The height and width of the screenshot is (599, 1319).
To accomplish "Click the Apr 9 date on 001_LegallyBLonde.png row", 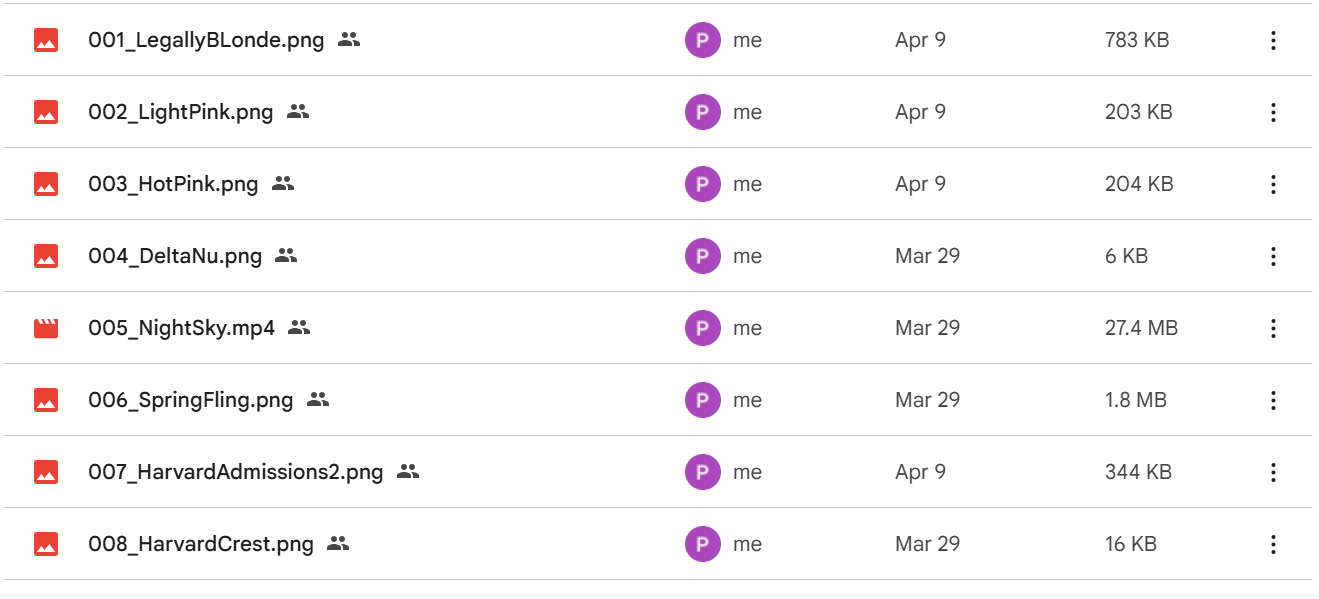I will (919, 40).
